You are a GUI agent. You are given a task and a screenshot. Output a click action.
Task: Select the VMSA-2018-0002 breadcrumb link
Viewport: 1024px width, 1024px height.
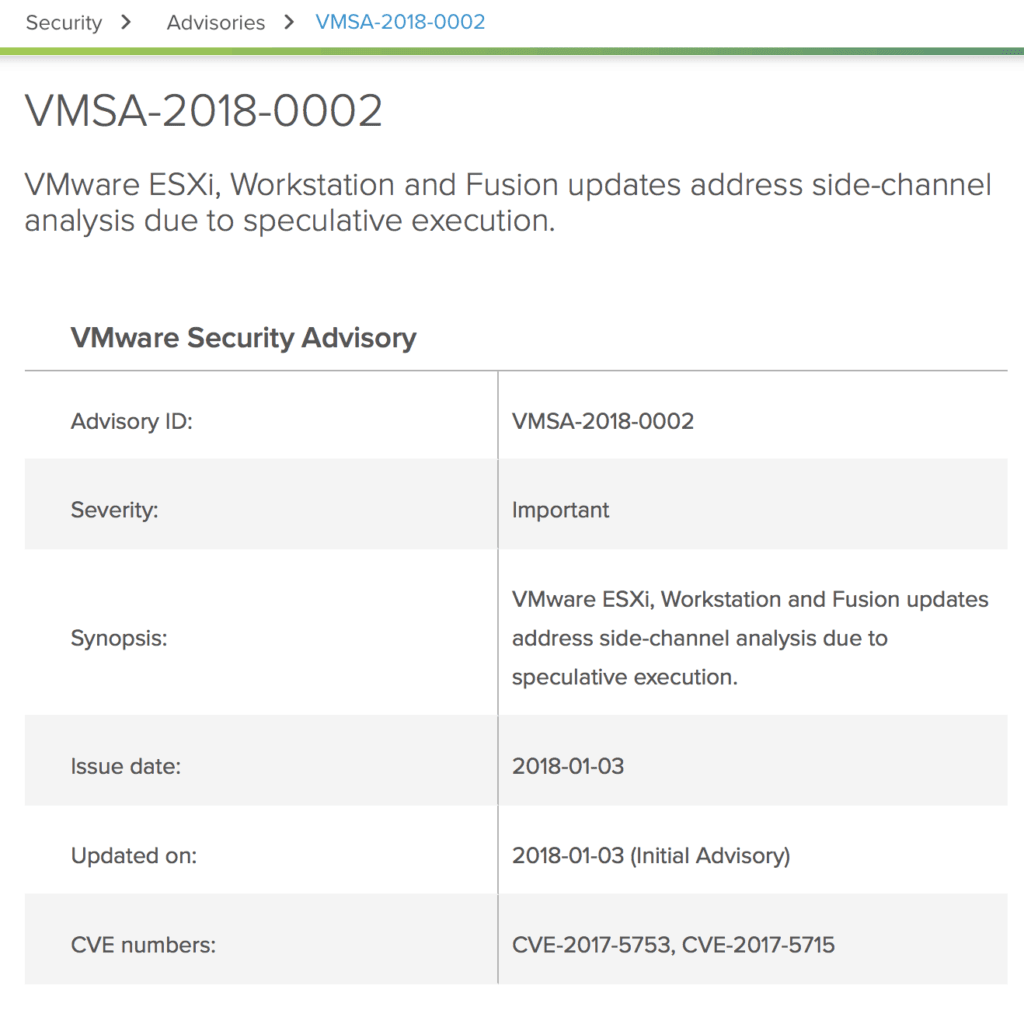400,22
